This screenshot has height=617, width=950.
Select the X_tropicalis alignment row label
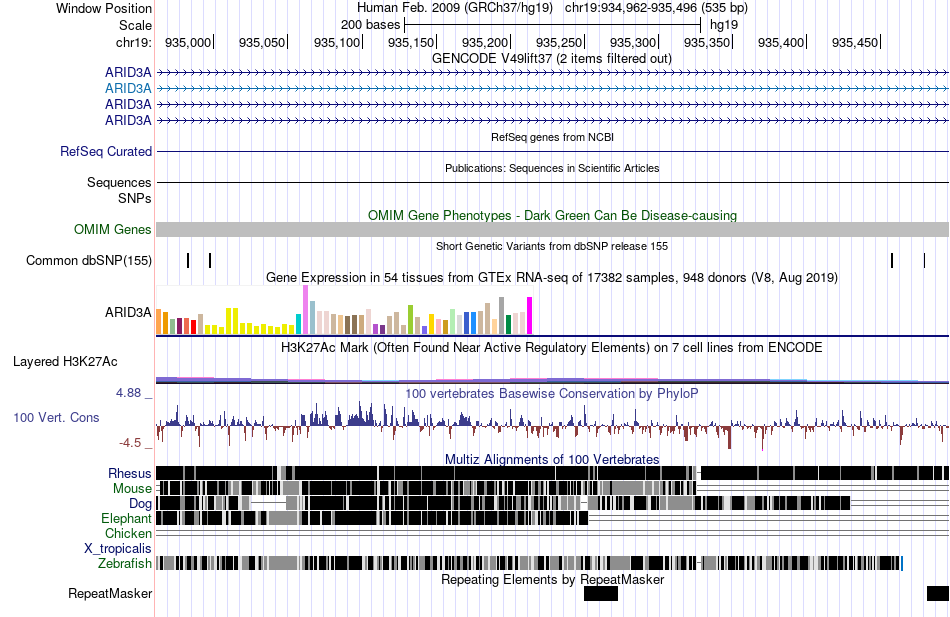pyautogui.click(x=118, y=549)
